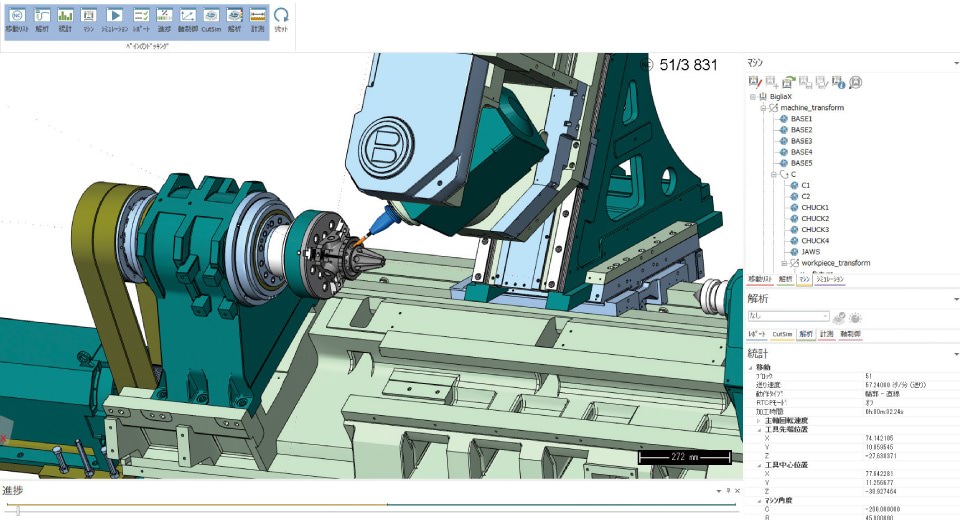960x520 pixels.
Task: Click the 軸制御 axis control icon
Action: pyautogui.click(x=187, y=16)
